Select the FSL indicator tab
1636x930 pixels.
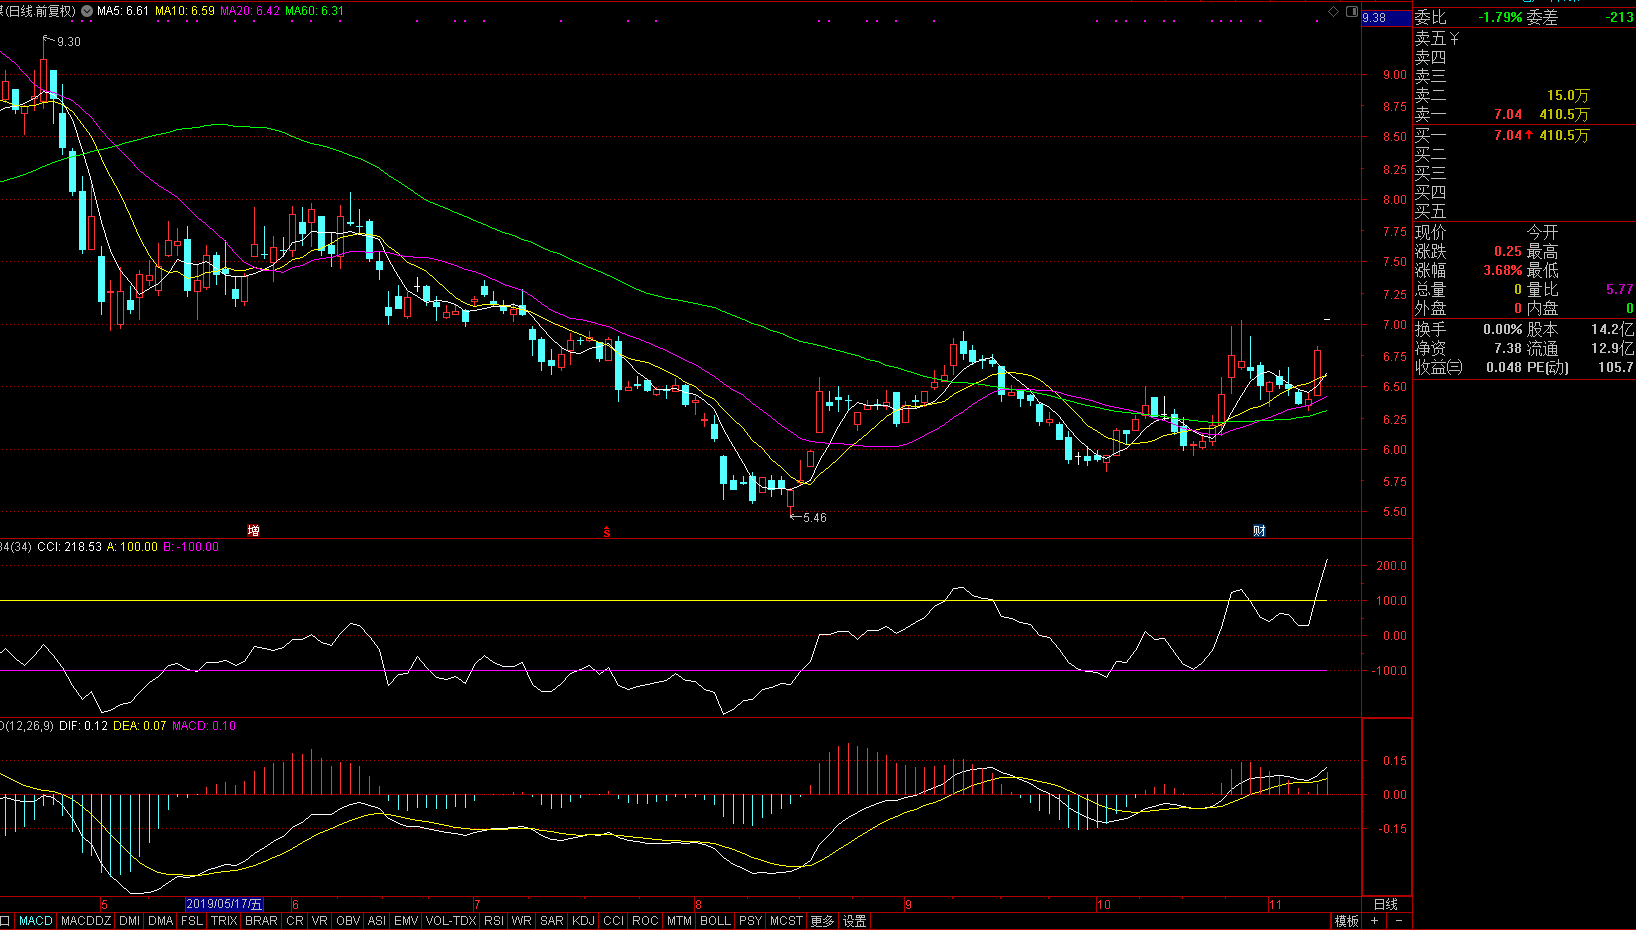tap(191, 921)
